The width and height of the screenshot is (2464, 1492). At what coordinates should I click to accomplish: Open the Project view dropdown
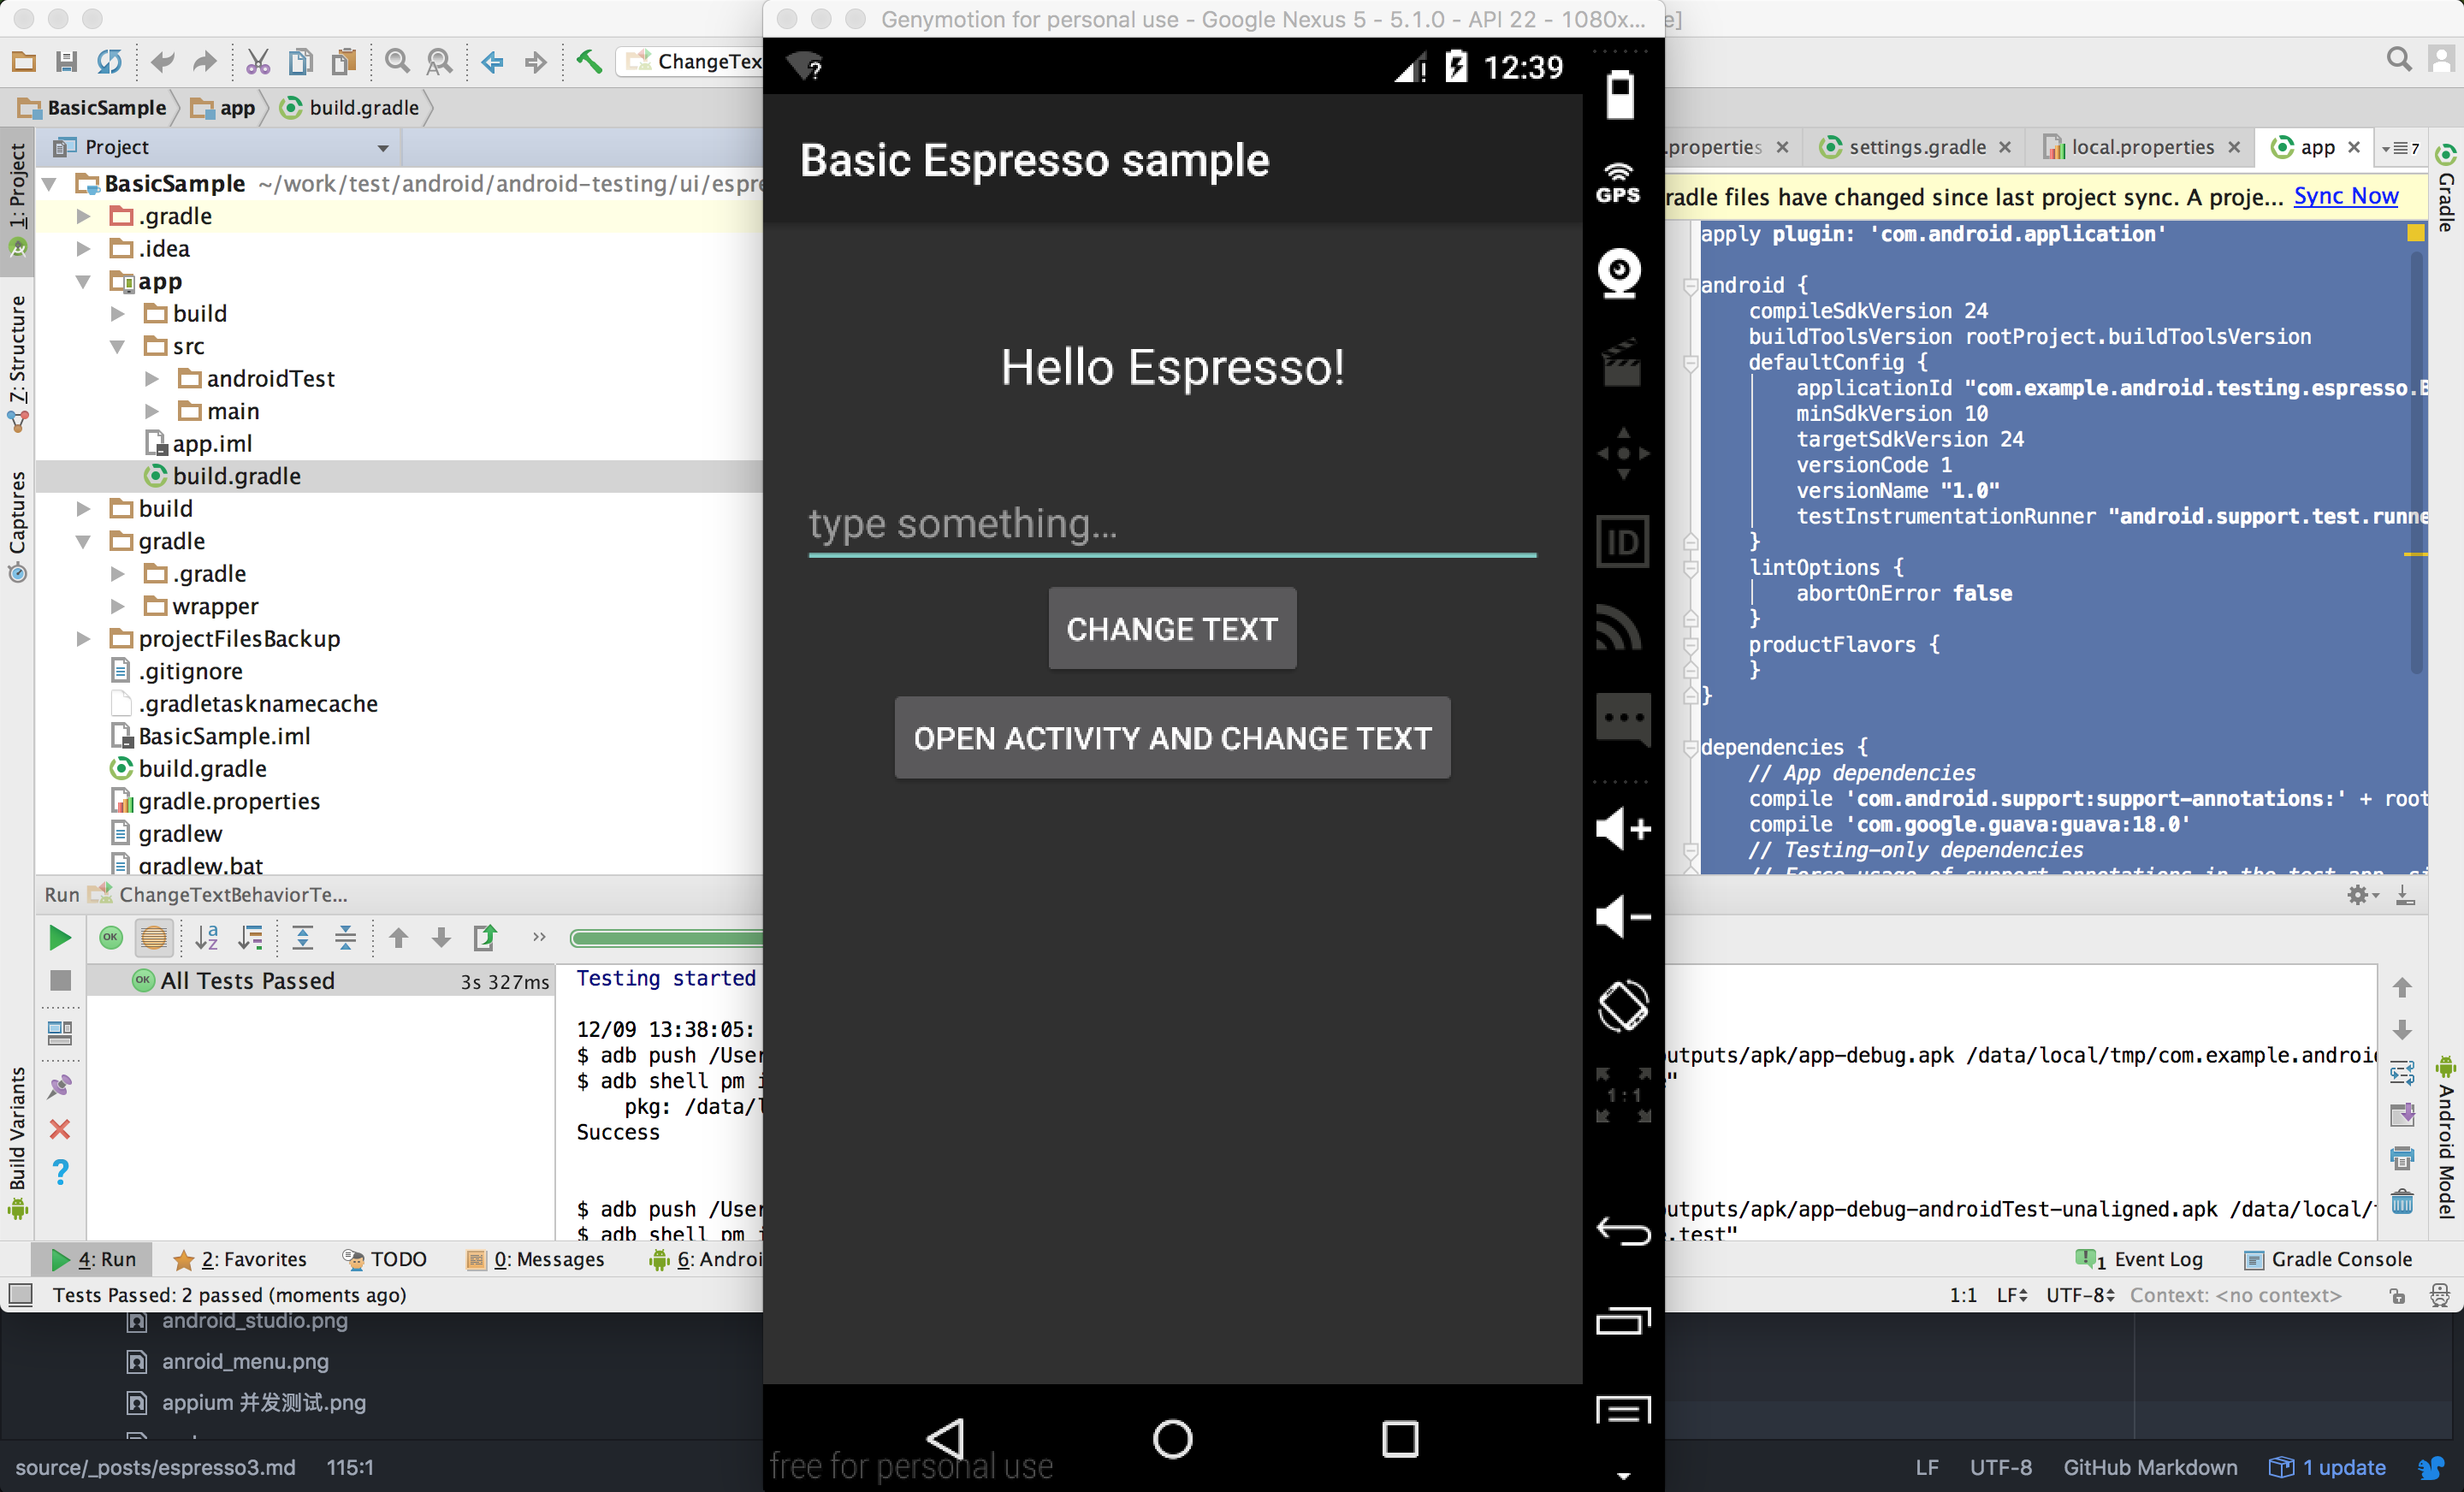tap(383, 148)
